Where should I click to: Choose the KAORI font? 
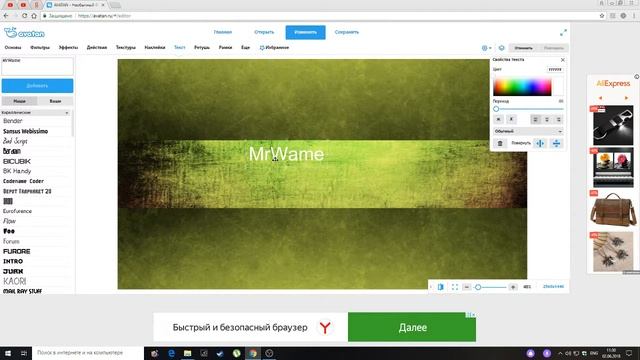pos(15,281)
